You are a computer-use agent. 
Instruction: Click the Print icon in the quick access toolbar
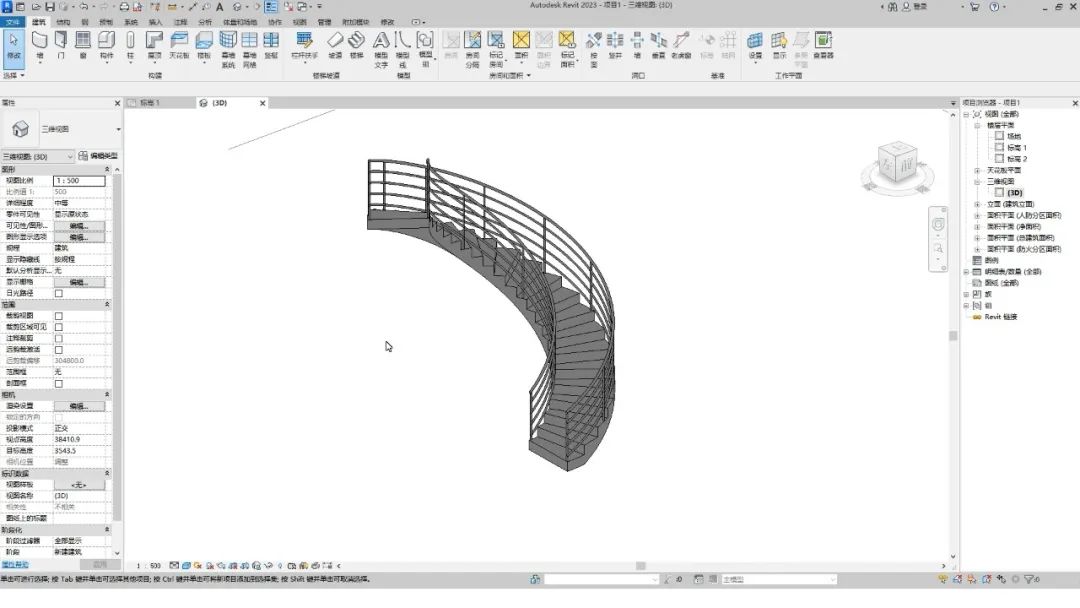124,7
